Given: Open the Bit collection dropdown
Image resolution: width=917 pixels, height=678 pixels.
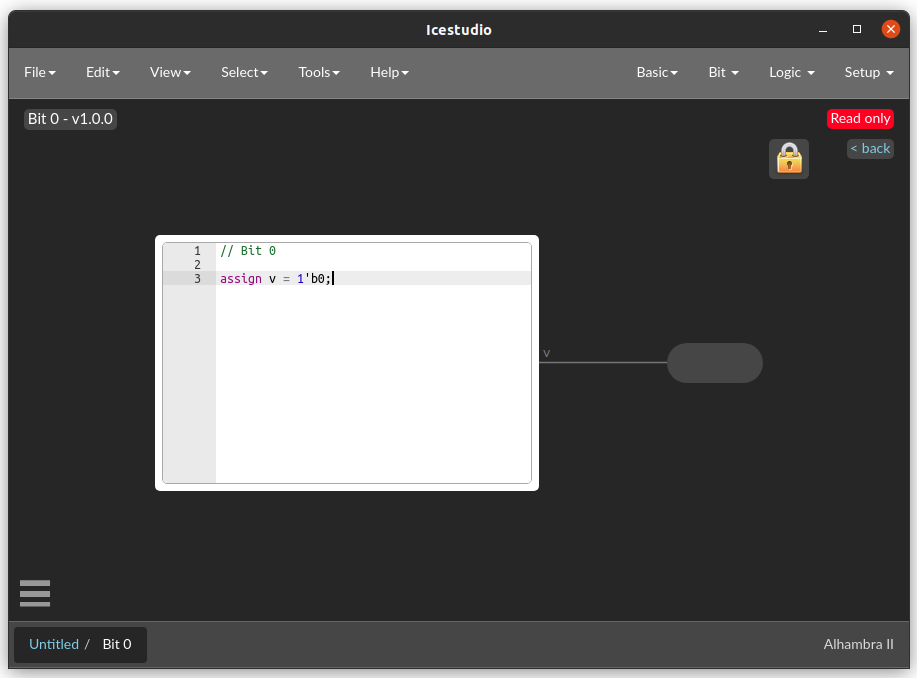Looking at the screenshot, I should [722, 72].
